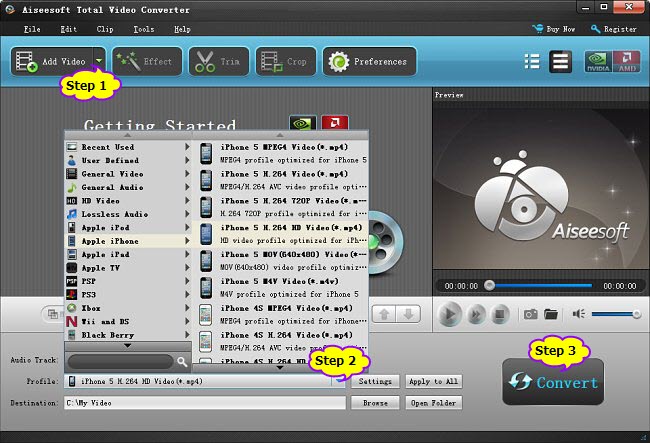The width and height of the screenshot is (650, 443).
Task: Expand the Recent Used category
Action: pos(128,147)
